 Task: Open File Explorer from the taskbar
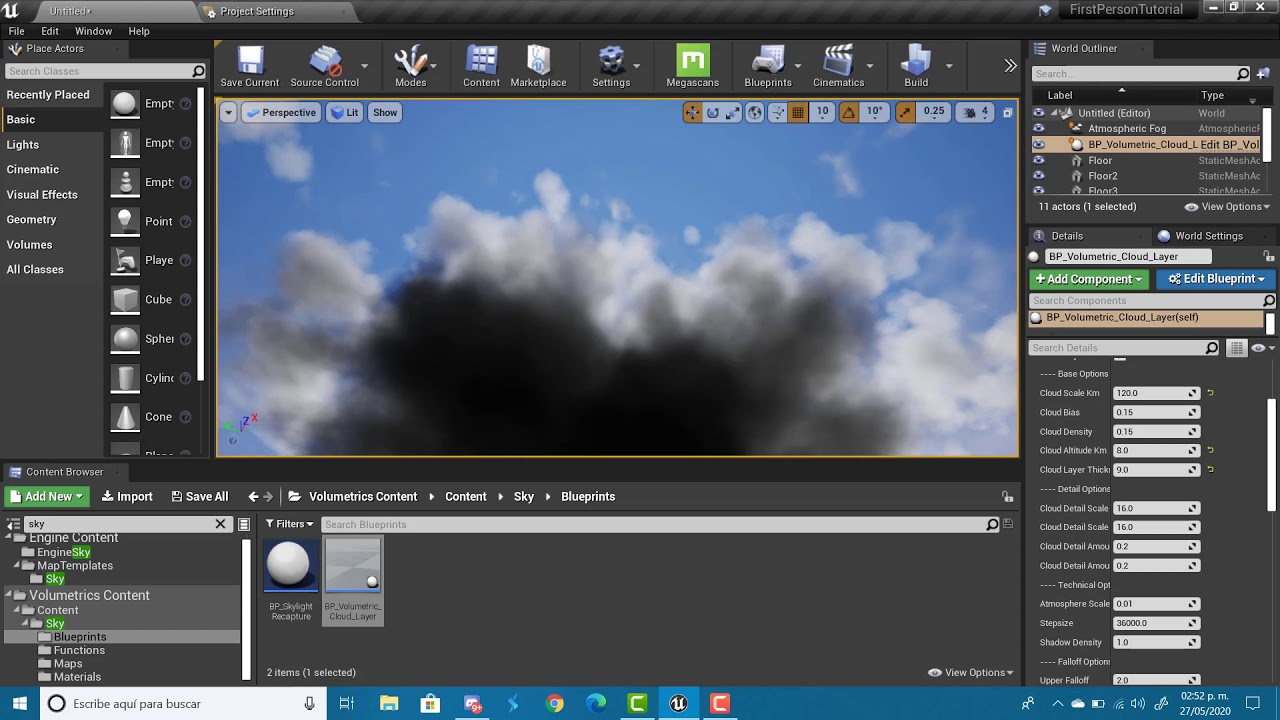(x=389, y=704)
